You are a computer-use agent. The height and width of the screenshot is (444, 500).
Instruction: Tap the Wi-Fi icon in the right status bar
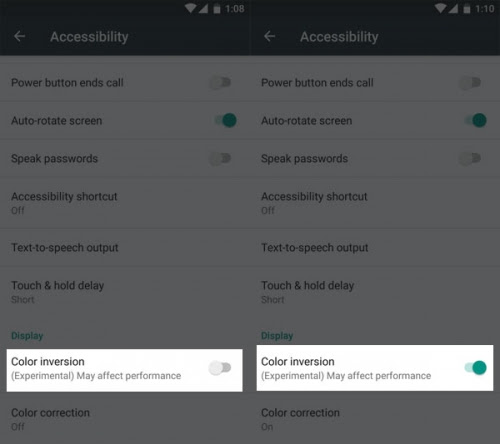click(441, 8)
